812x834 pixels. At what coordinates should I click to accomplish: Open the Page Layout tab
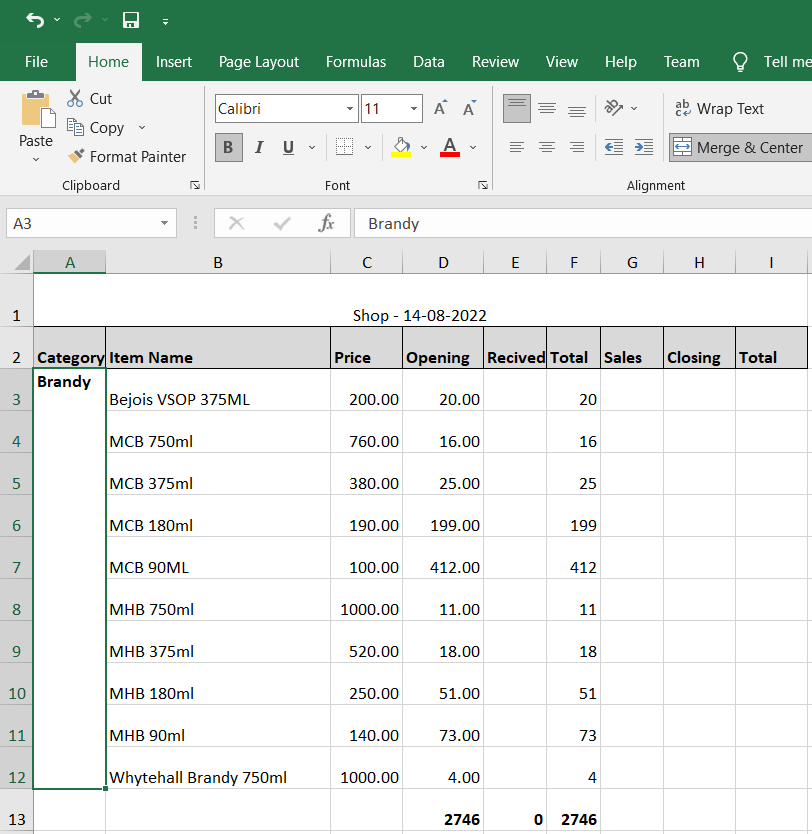coord(259,62)
